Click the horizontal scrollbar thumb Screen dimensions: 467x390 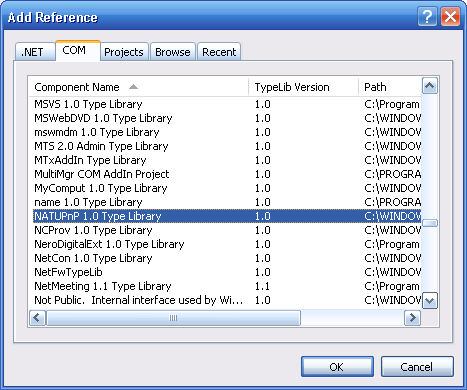[x=173, y=318]
